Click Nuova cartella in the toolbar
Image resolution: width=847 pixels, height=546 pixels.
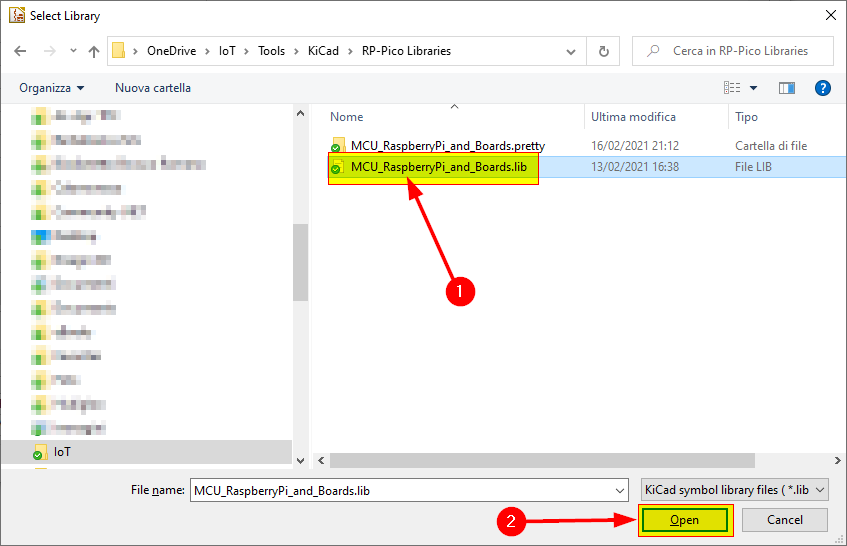point(152,88)
